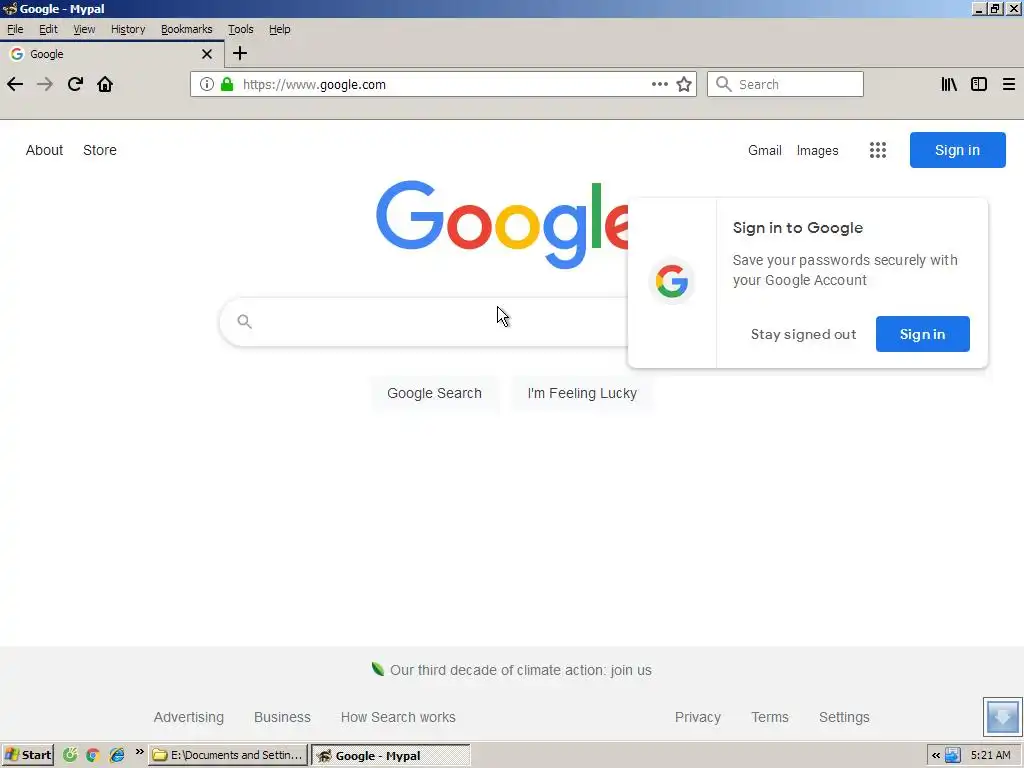
Task: Click the Google logo image
Action: (502, 225)
